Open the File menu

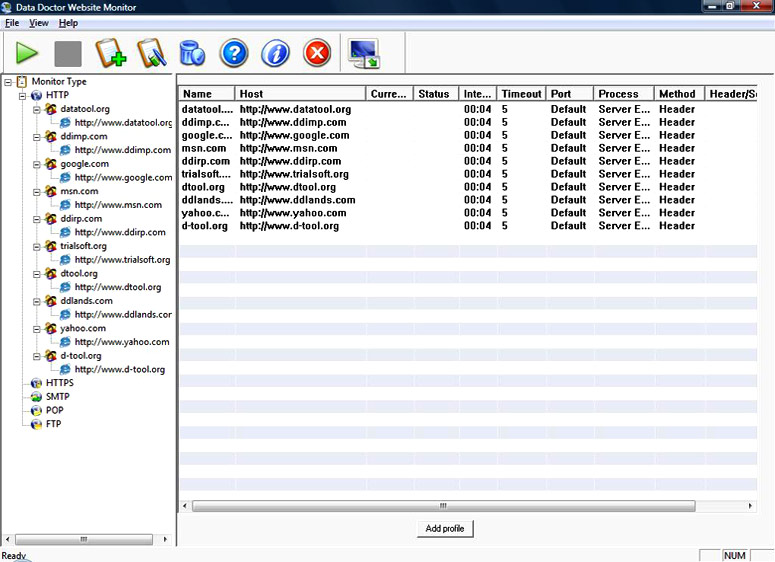coord(12,23)
